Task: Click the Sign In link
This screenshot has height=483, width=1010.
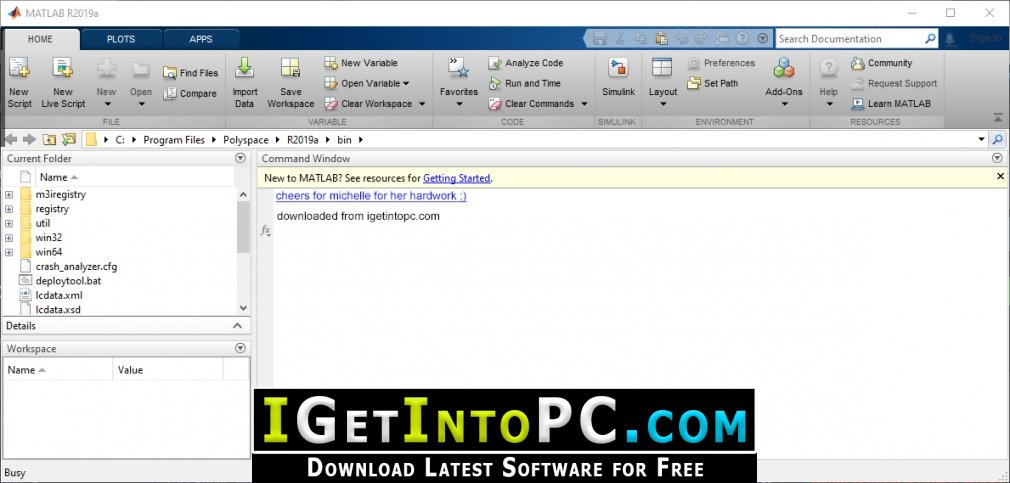Action: (986, 39)
